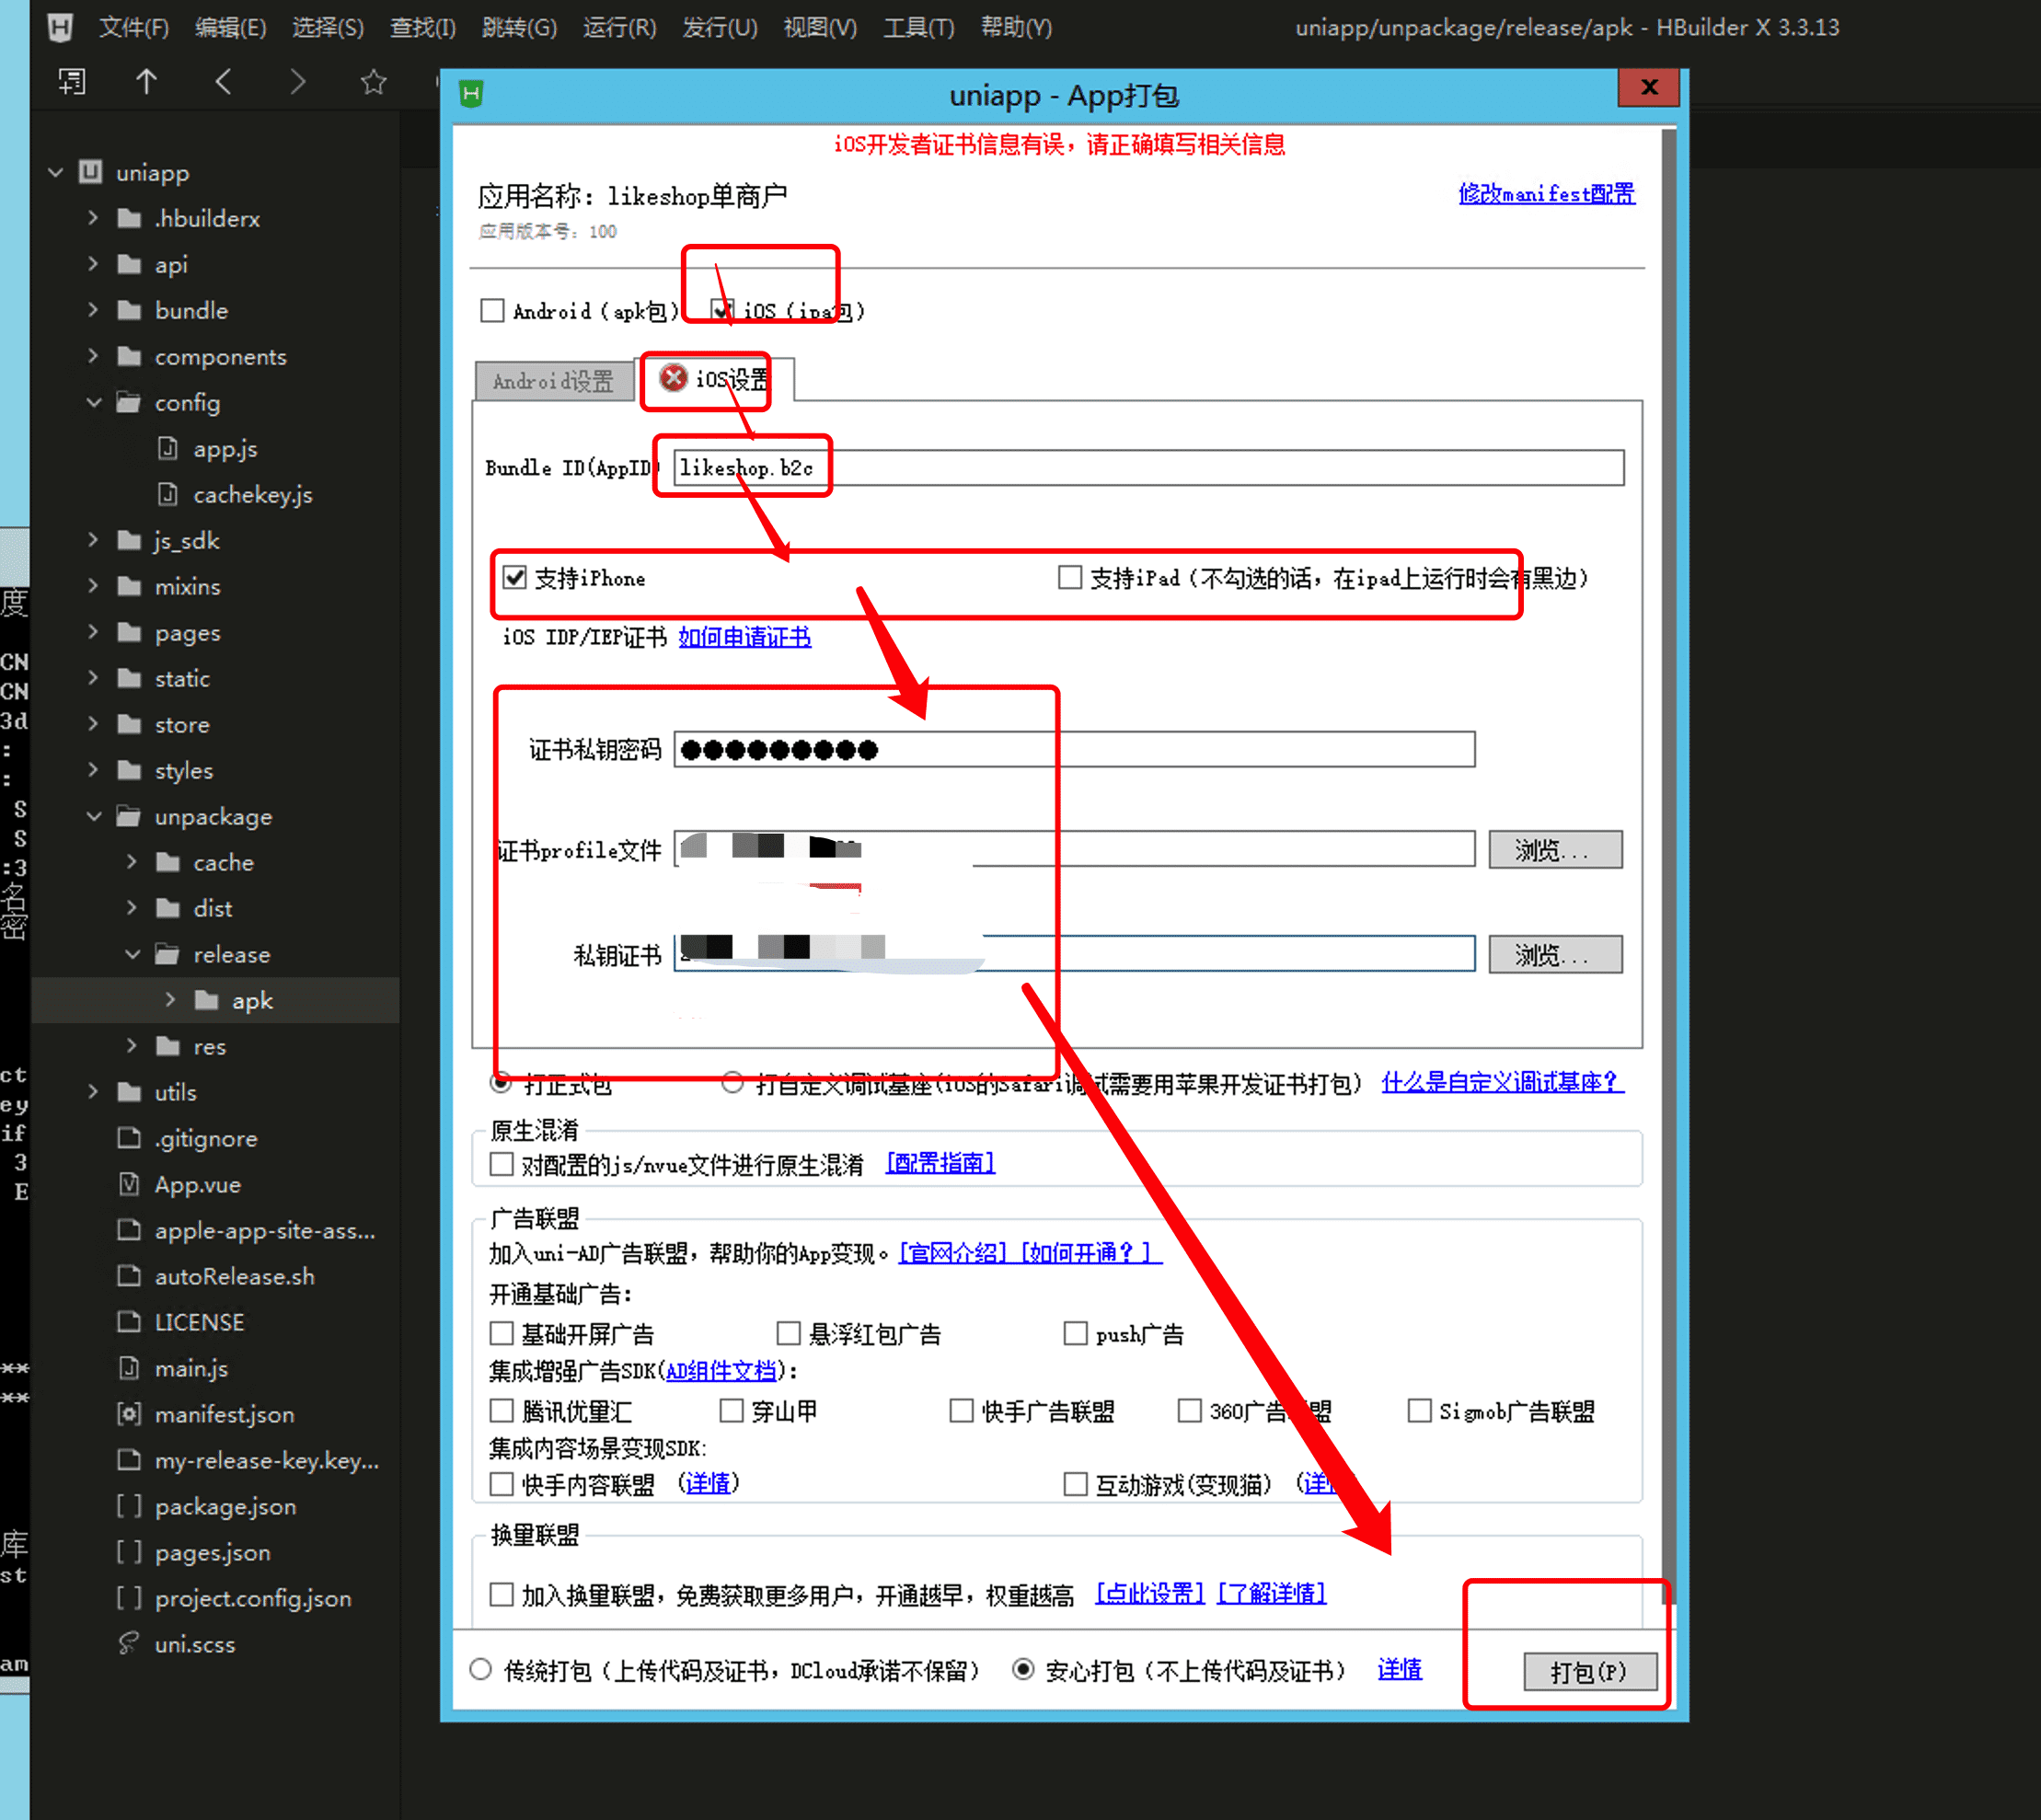Image resolution: width=2041 pixels, height=1820 pixels.
Task: Enable 加入换量联盟 checkbox
Action: pos(501,1594)
